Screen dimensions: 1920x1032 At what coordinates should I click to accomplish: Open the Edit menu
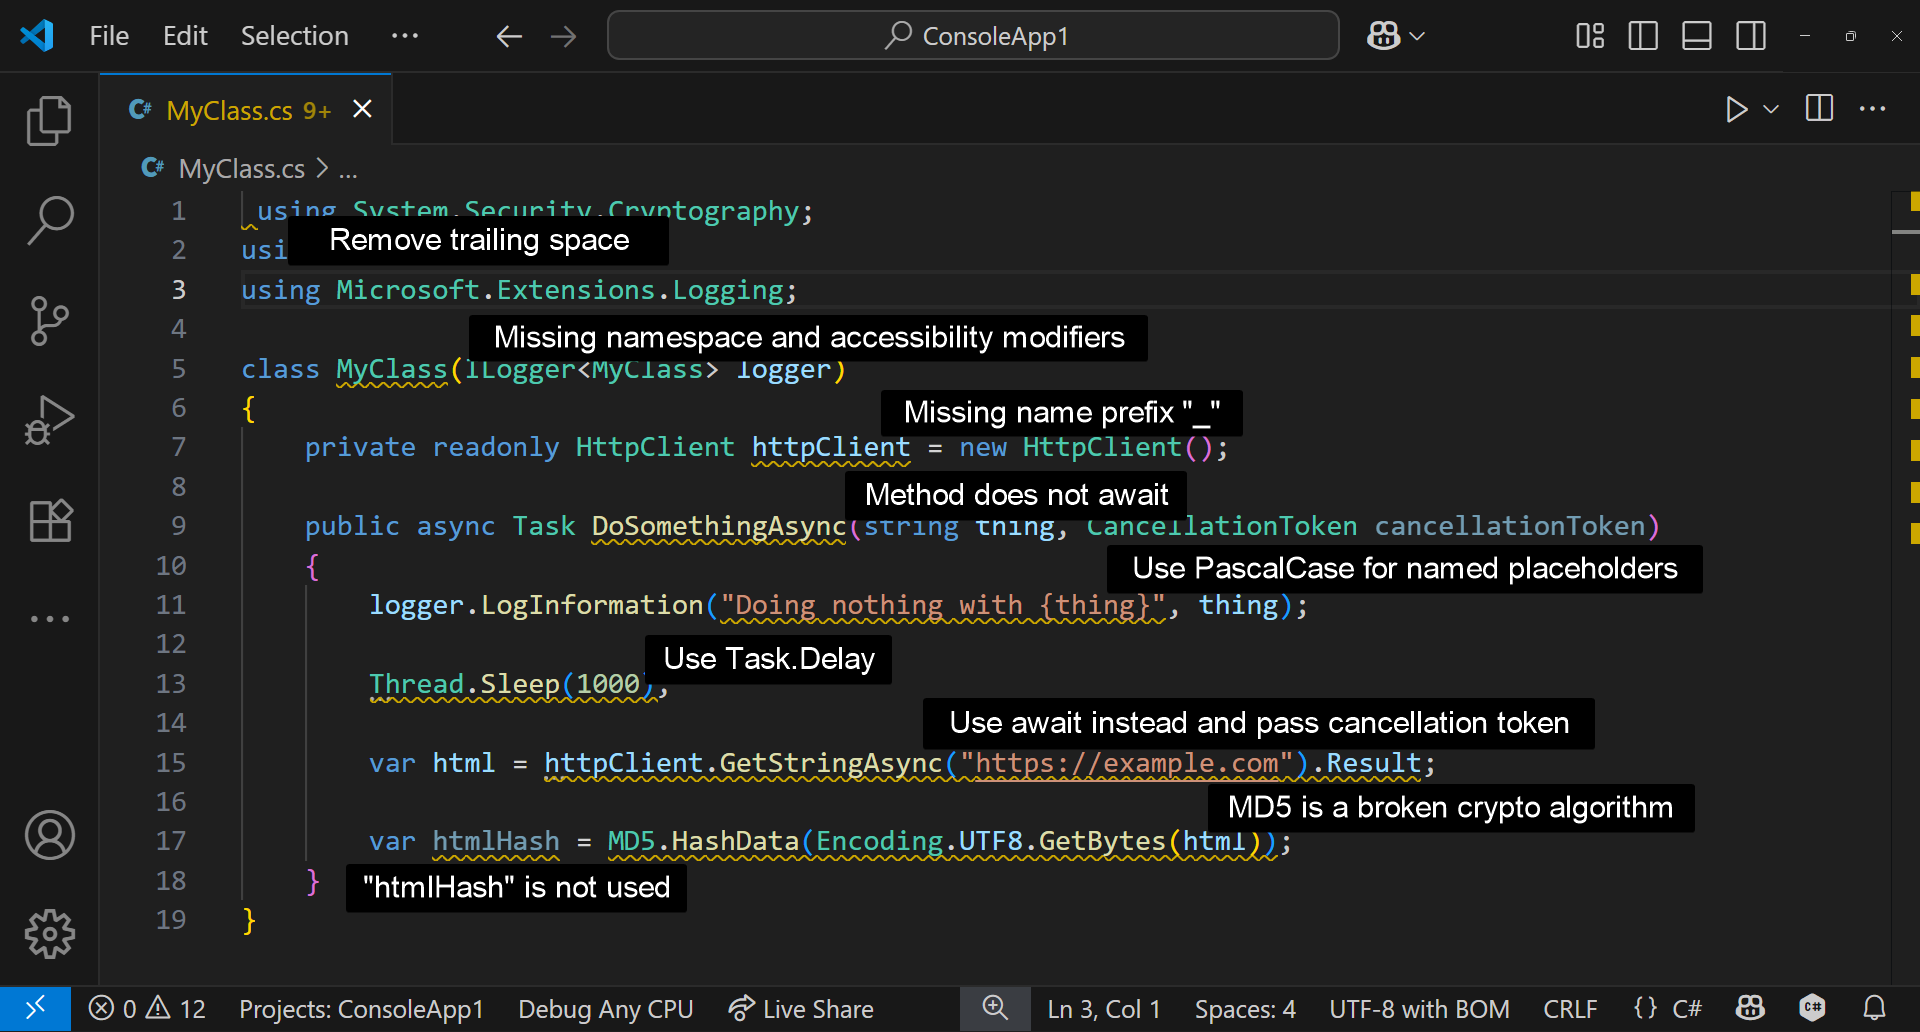pyautogui.click(x=185, y=36)
